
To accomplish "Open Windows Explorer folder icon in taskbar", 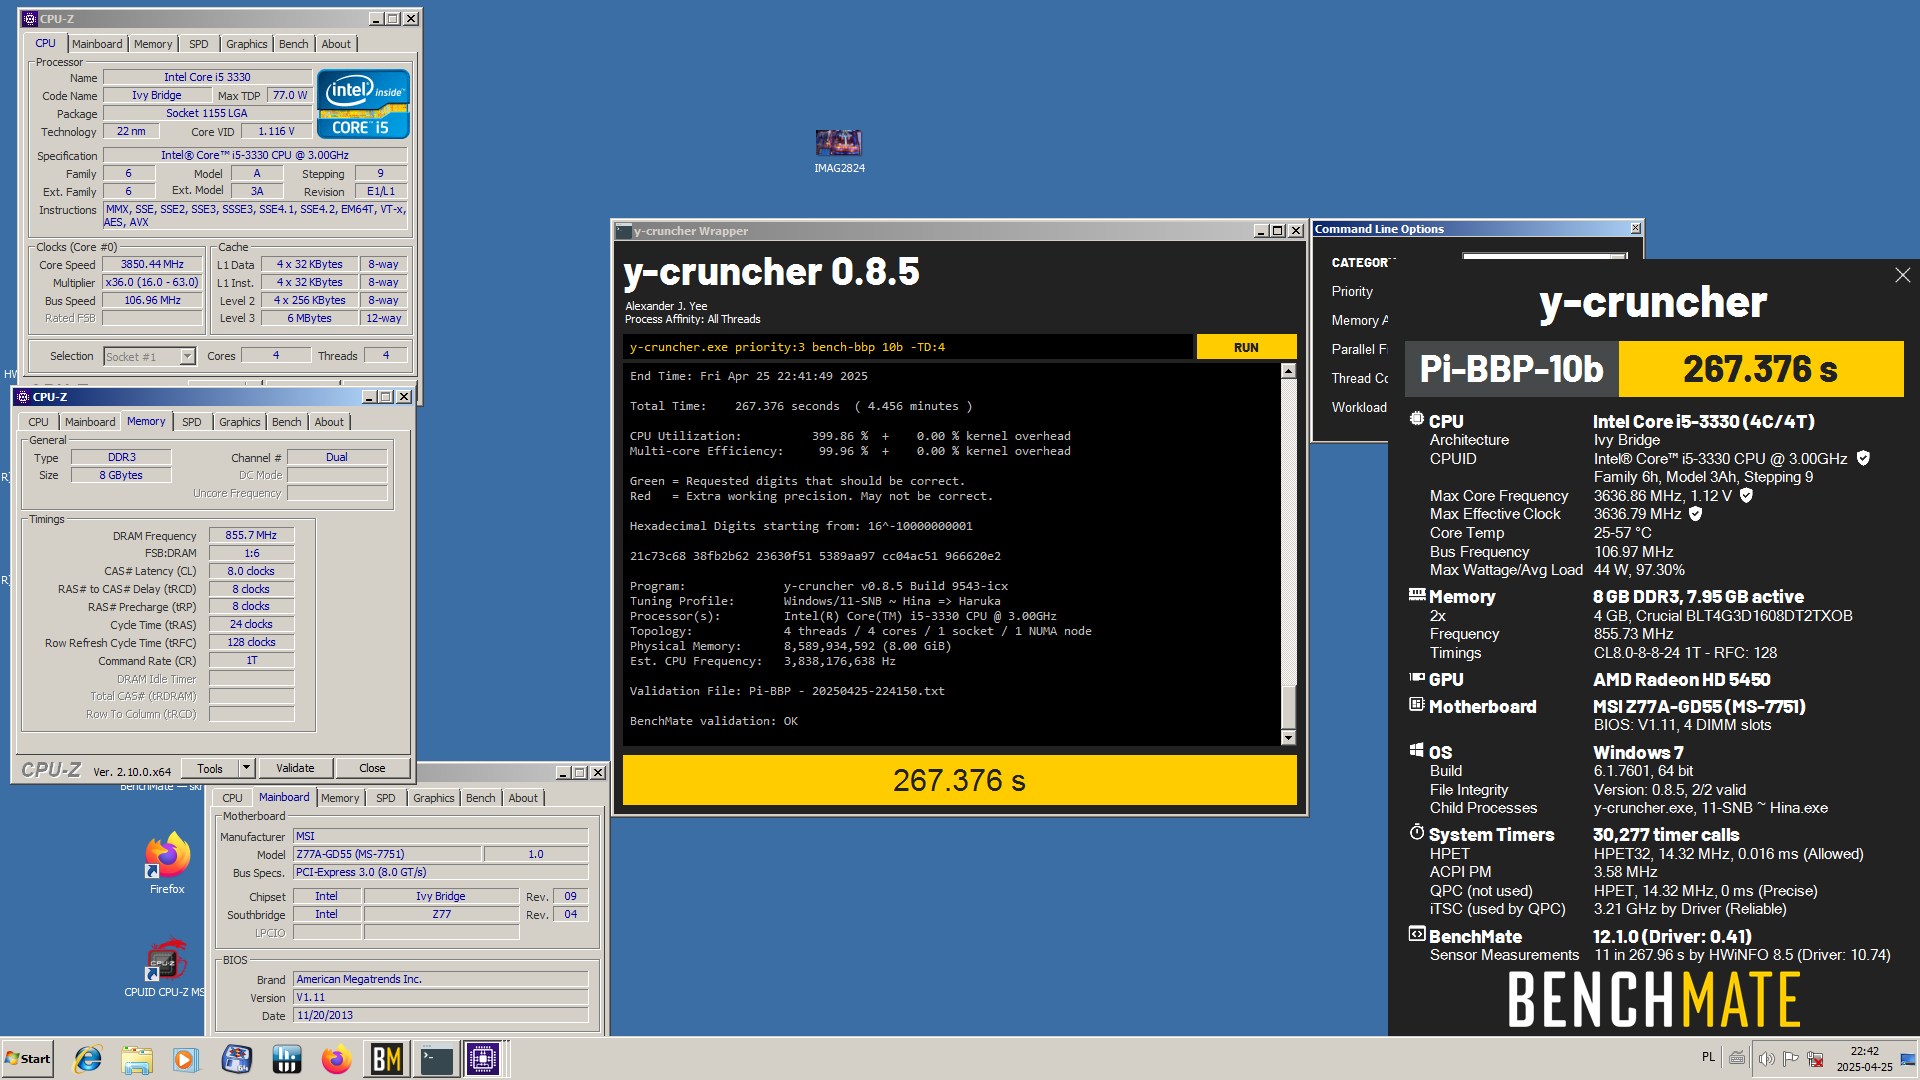I will pos(137,1059).
